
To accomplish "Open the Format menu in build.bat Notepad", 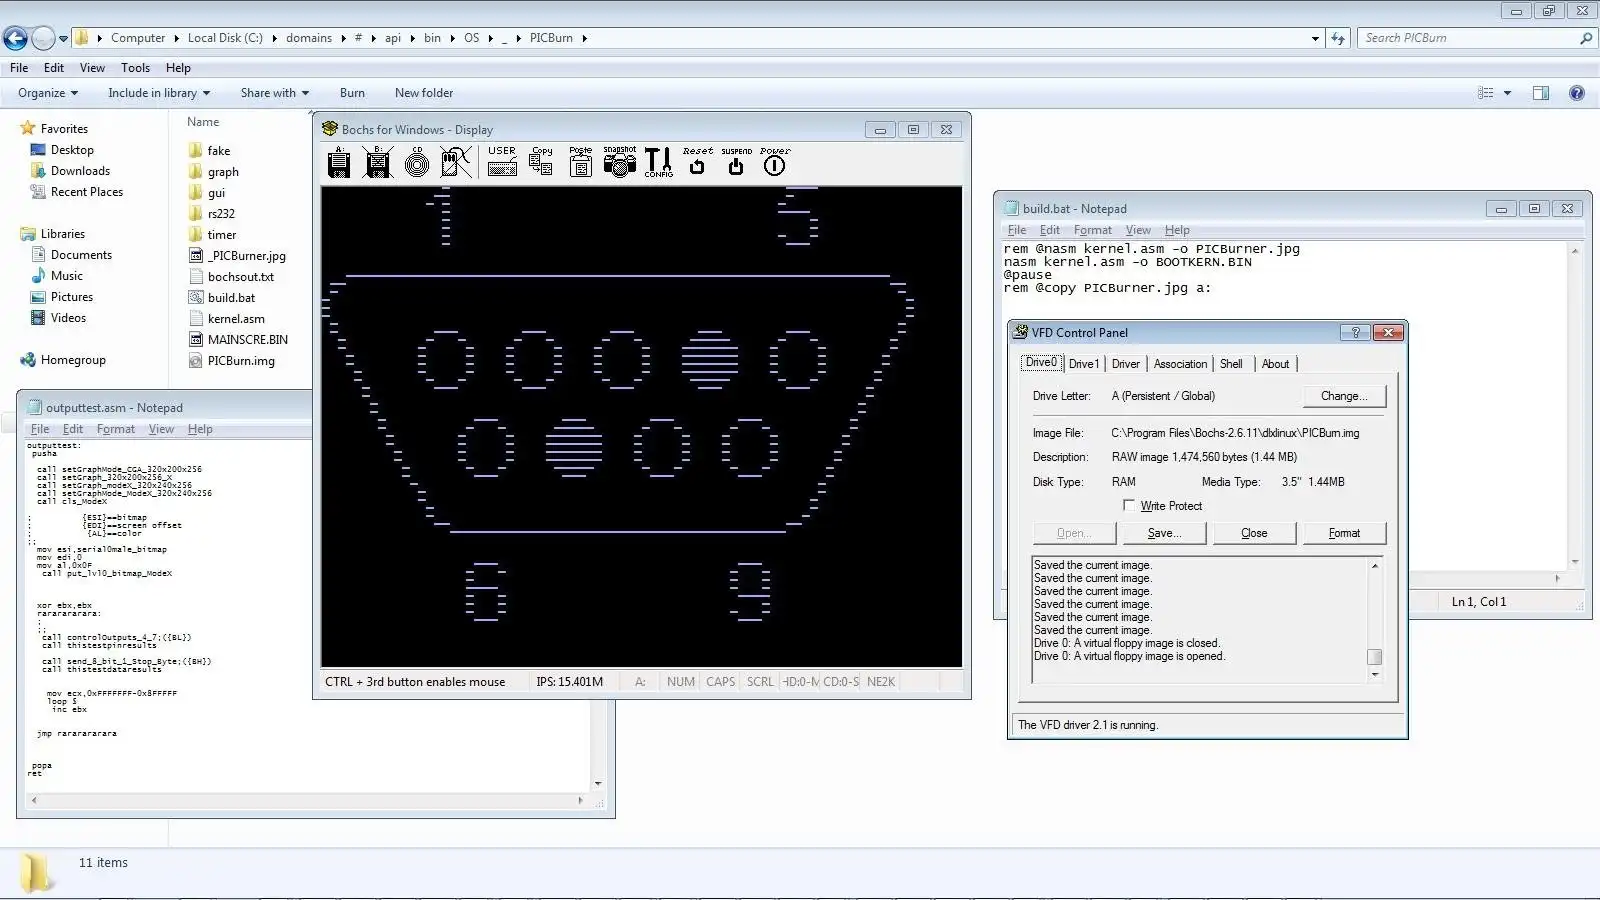I will coord(1092,230).
